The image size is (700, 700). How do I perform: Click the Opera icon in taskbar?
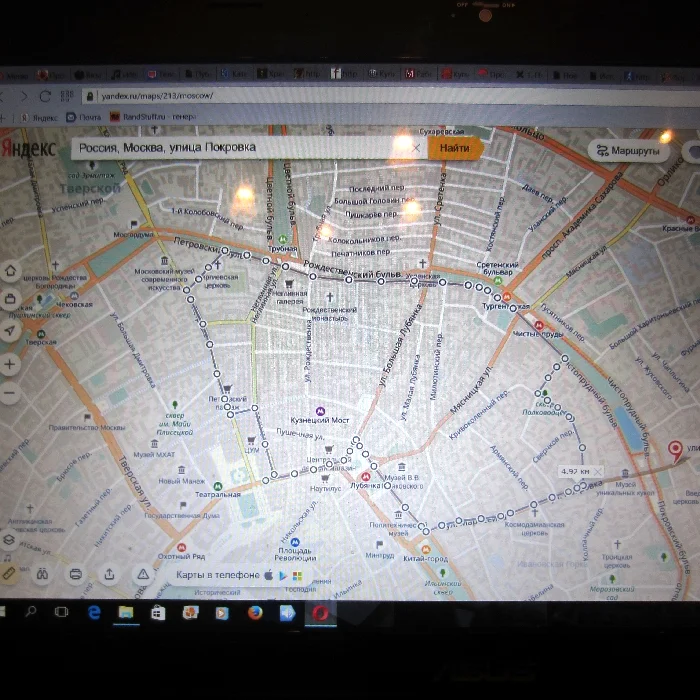coord(320,613)
